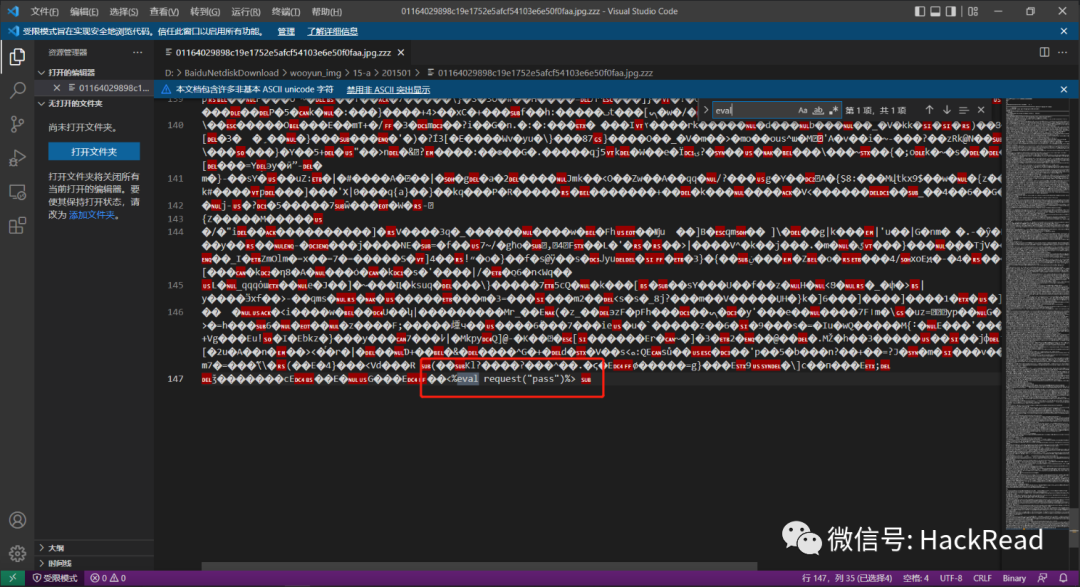The width and height of the screenshot is (1080, 587).
Task: Collapse the 打开的编辑器 section
Action: pyautogui.click(x=42, y=73)
